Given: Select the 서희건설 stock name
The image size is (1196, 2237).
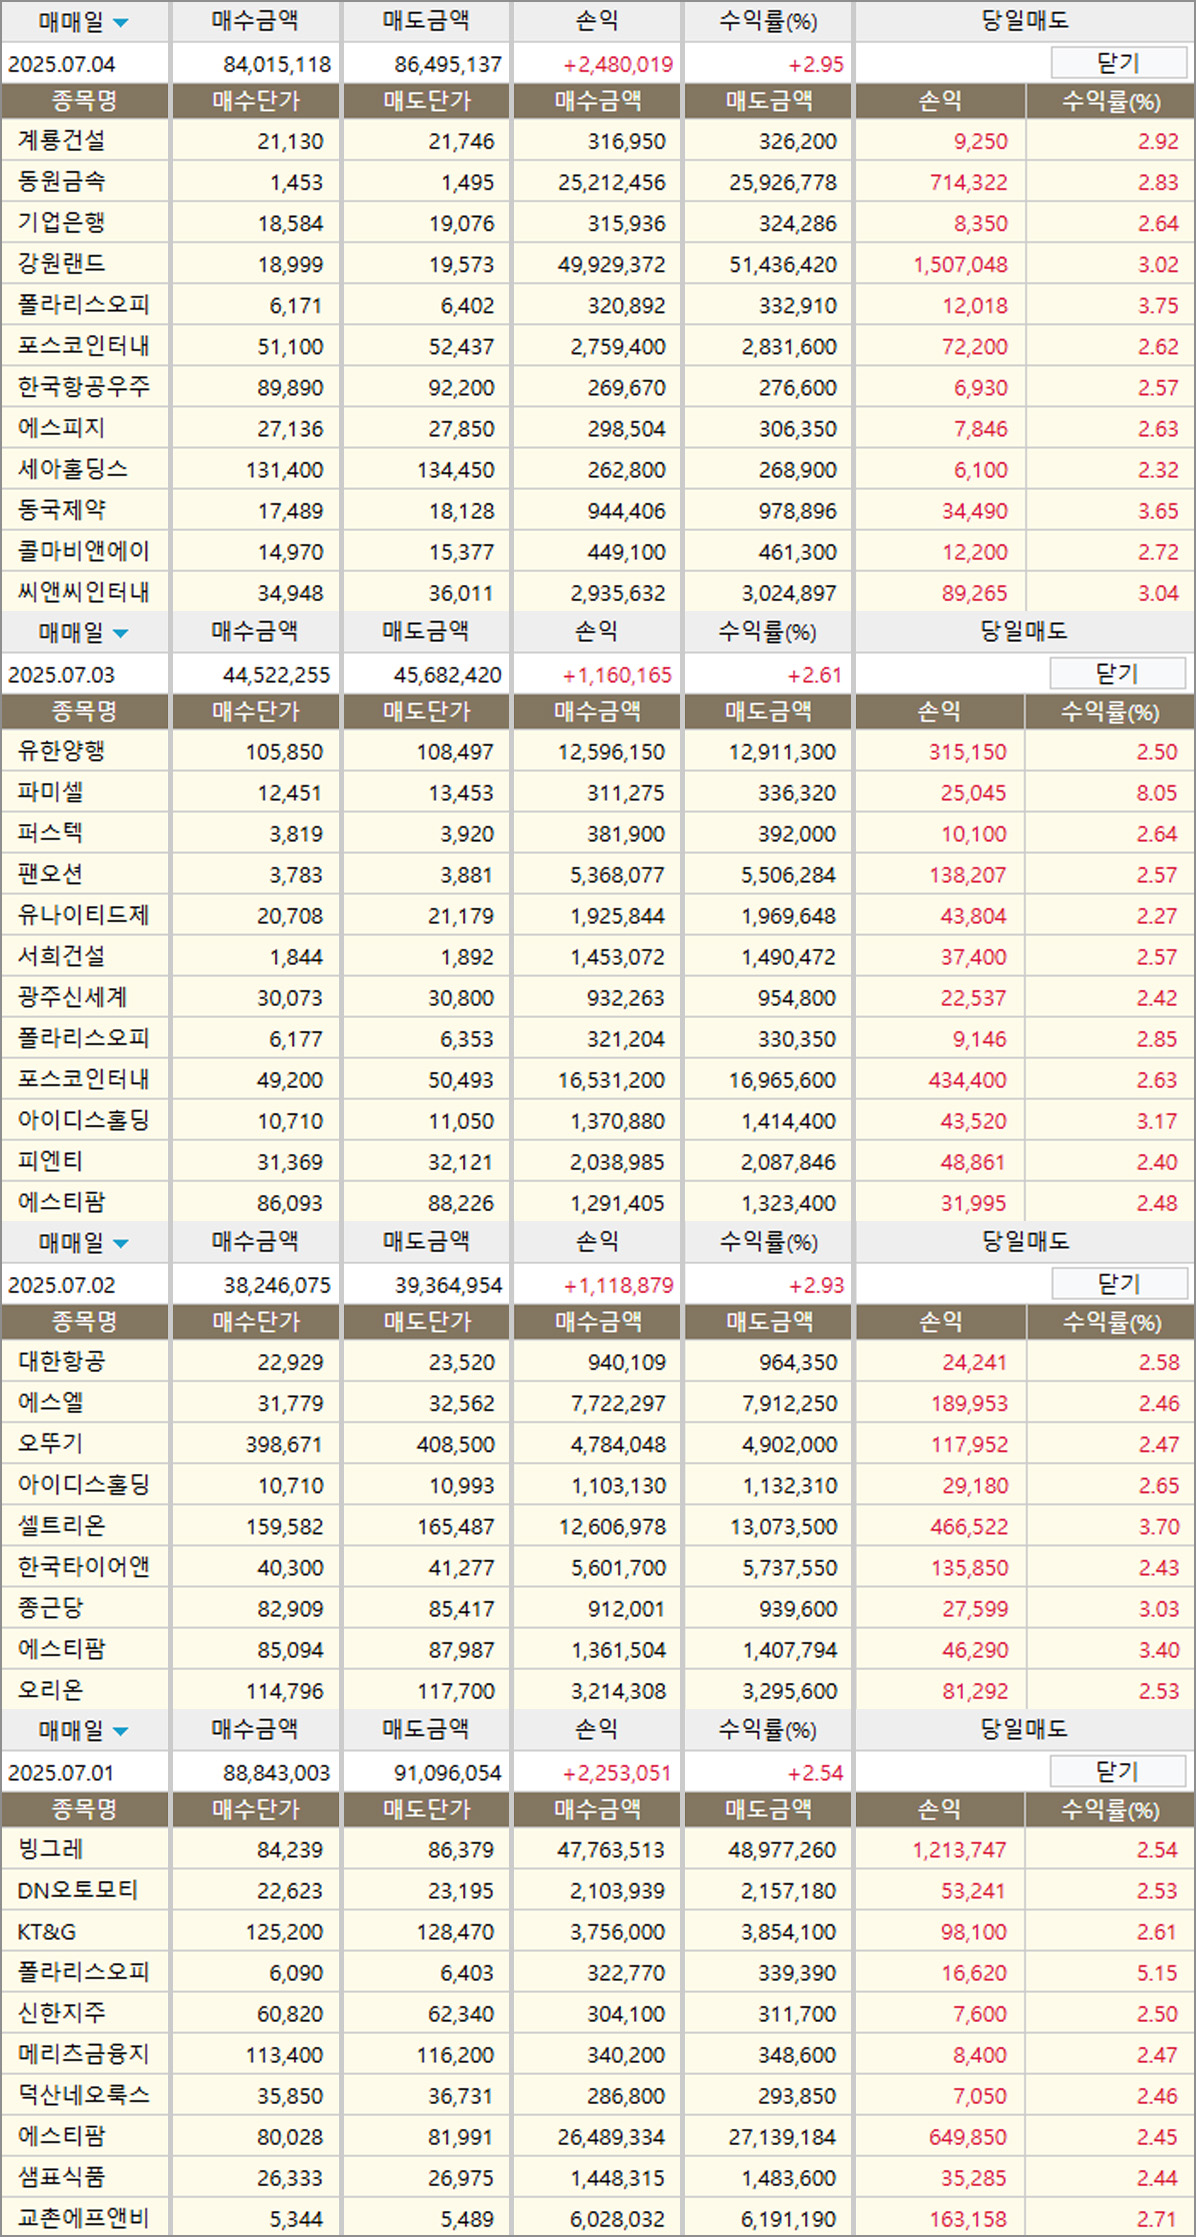Looking at the screenshot, I should click(61, 956).
